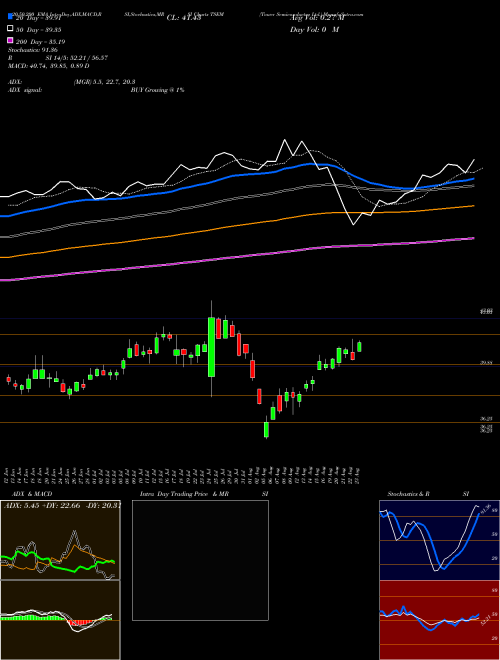Click the CL: 41.43 closing price label
Viewport: 500px width, 660px height.
[x=184, y=18]
